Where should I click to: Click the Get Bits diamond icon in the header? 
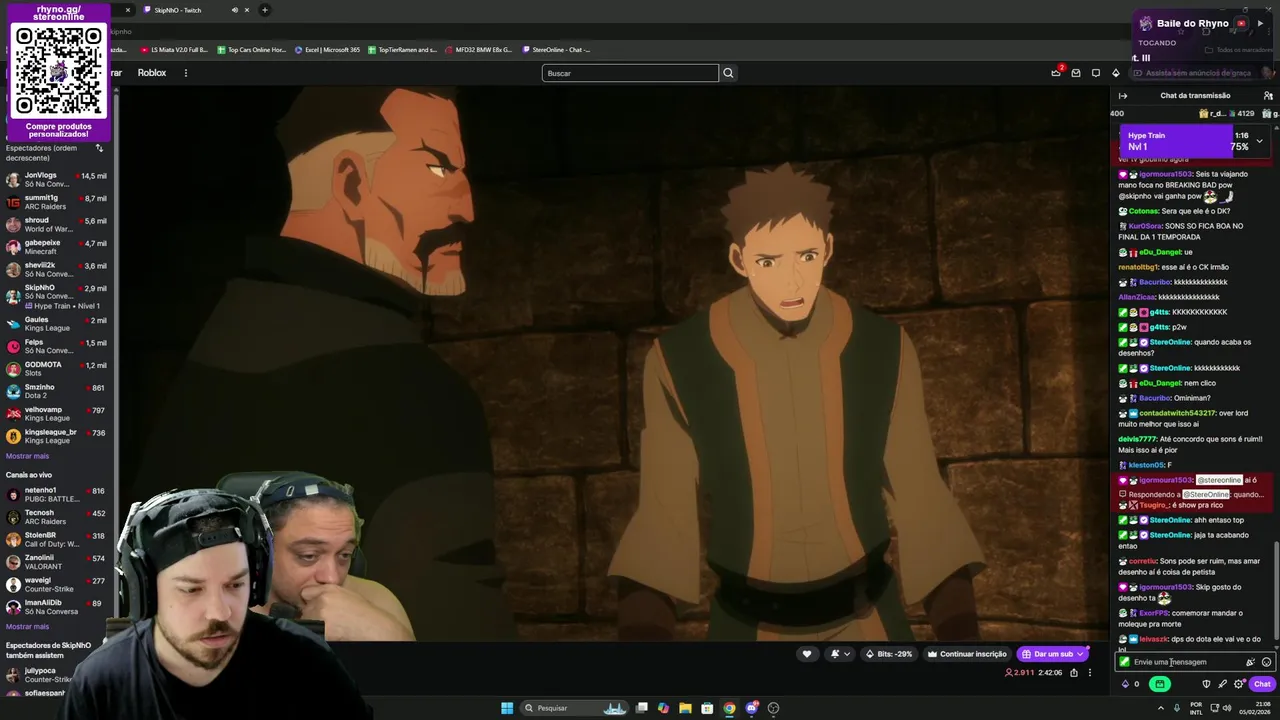click(x=1116, y=73)
